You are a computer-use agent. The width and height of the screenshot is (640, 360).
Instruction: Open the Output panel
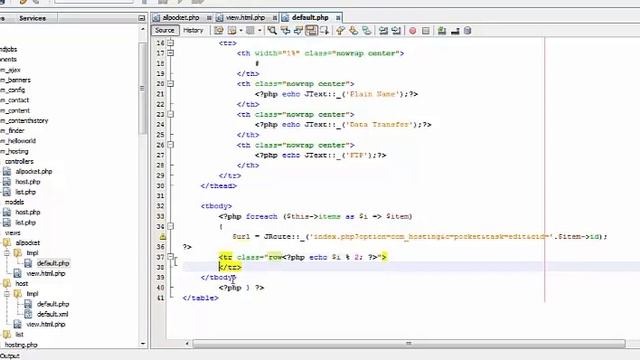tap(10, 356)
